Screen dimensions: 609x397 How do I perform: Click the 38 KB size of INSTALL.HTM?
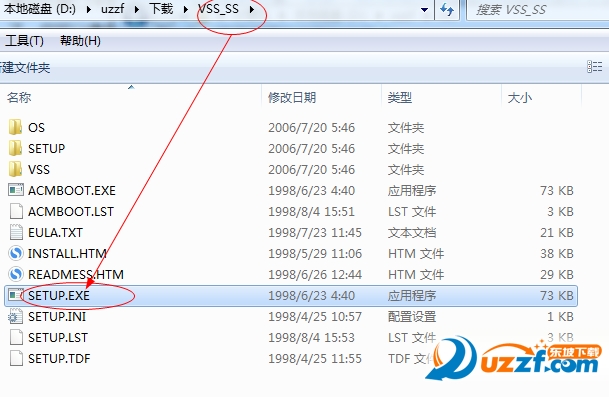pos(557,253)
